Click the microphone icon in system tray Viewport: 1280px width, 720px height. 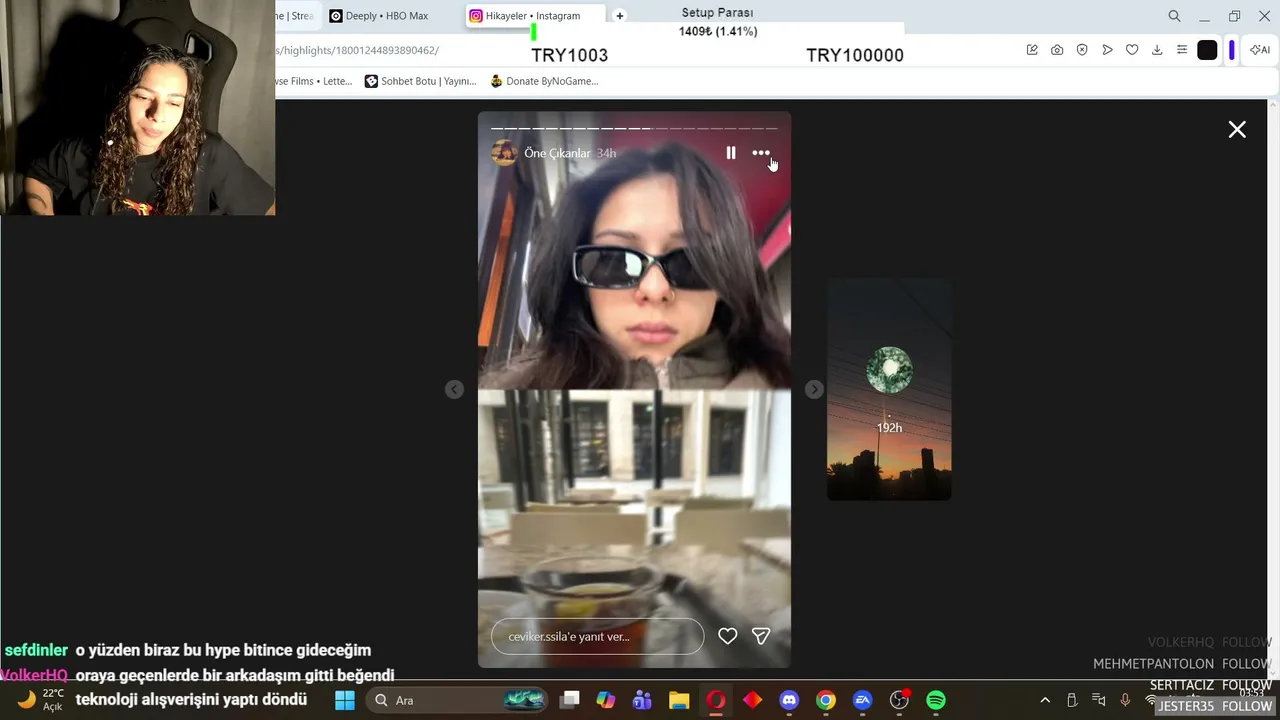(x=1125, y=700)
